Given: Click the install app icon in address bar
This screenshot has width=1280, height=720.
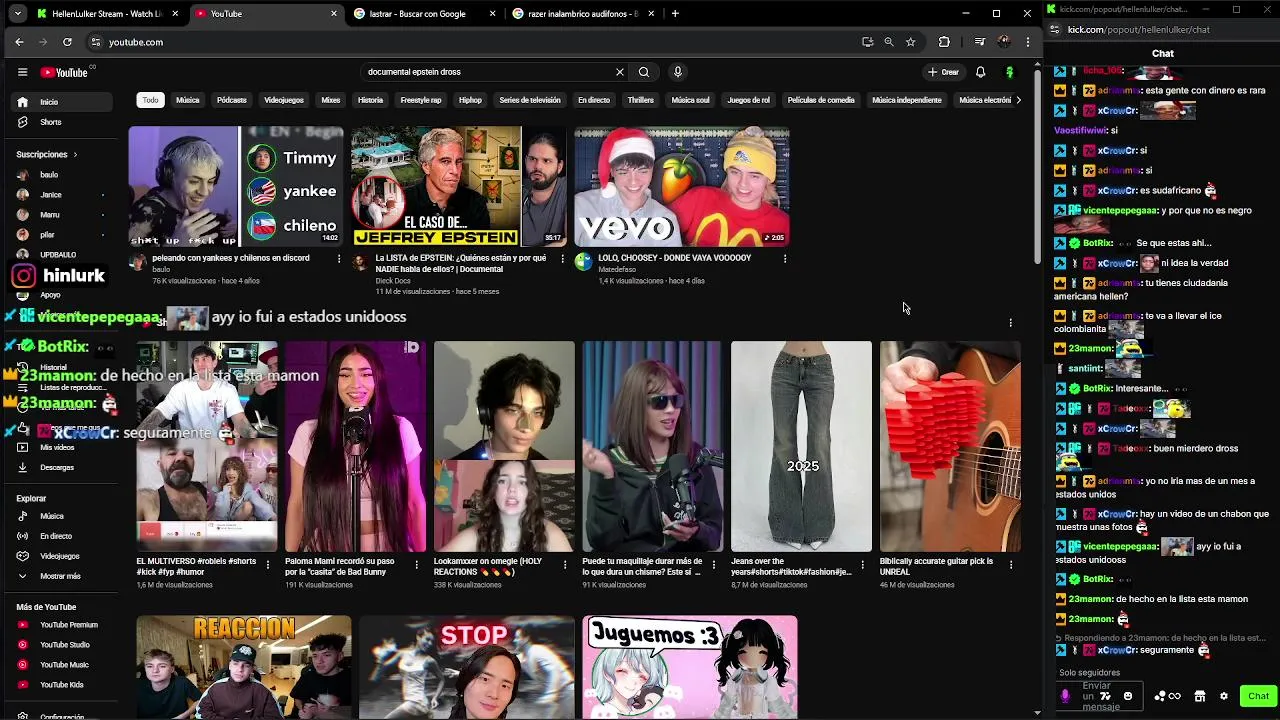Looking at the screenshot, I should (867, 42).
